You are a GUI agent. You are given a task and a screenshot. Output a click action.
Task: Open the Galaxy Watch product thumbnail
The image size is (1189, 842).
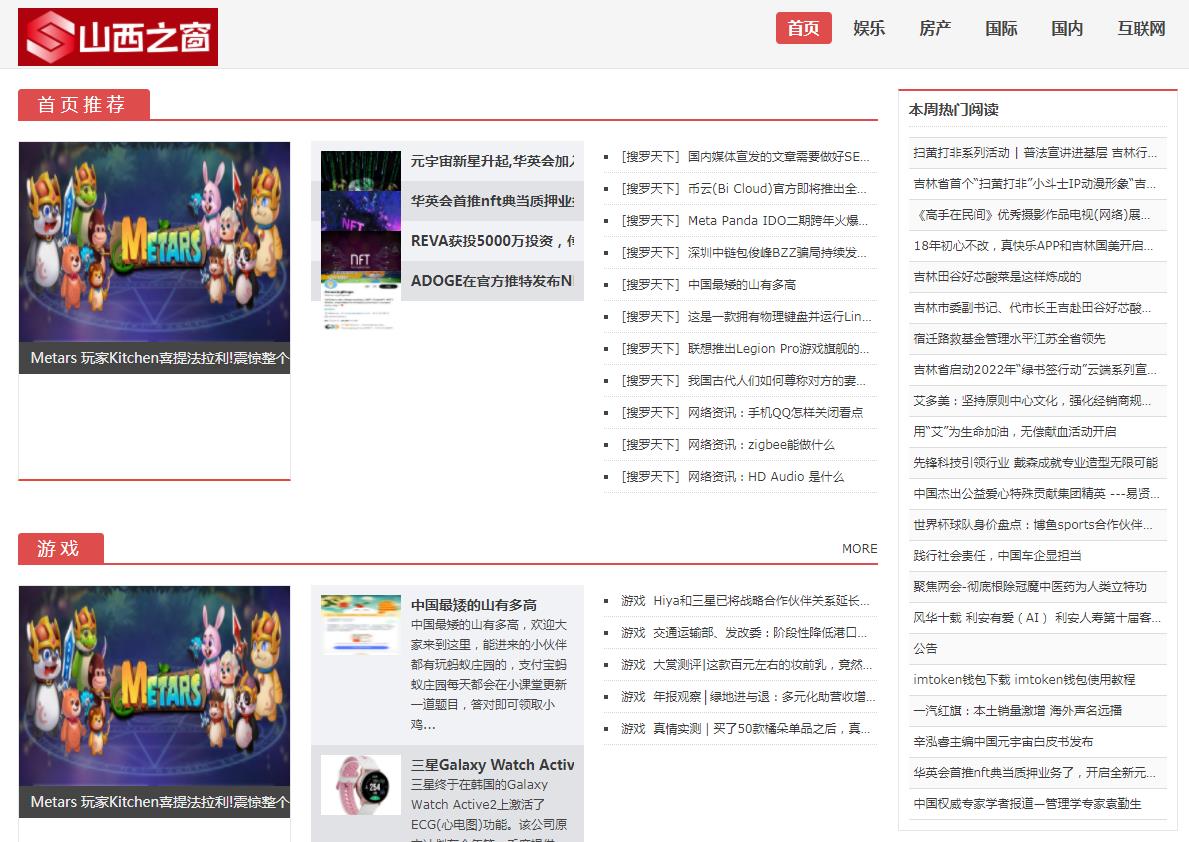coord(361,784)
